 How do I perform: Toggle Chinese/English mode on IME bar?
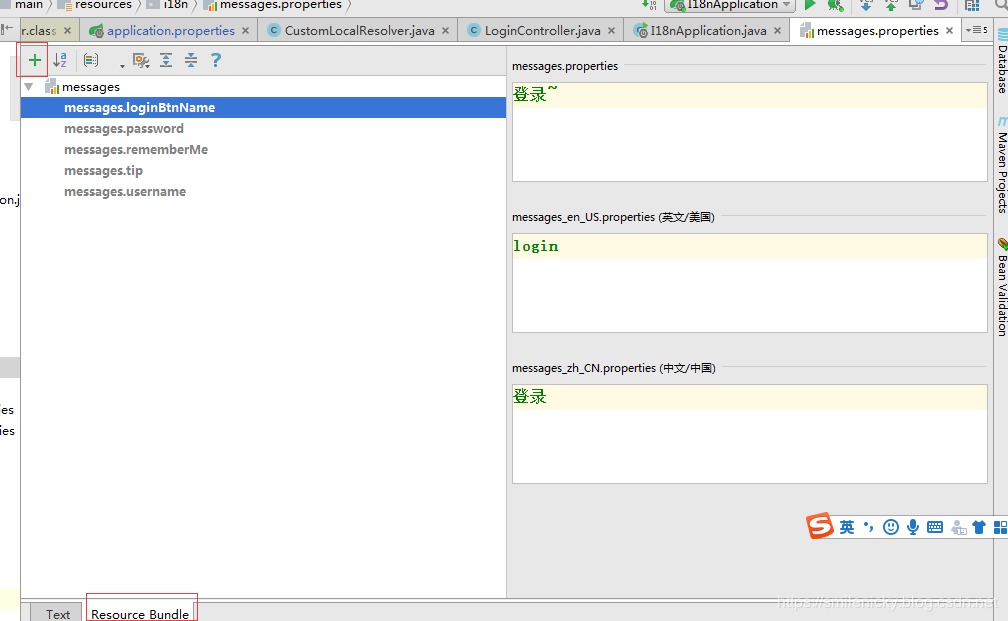click(847, 527)
